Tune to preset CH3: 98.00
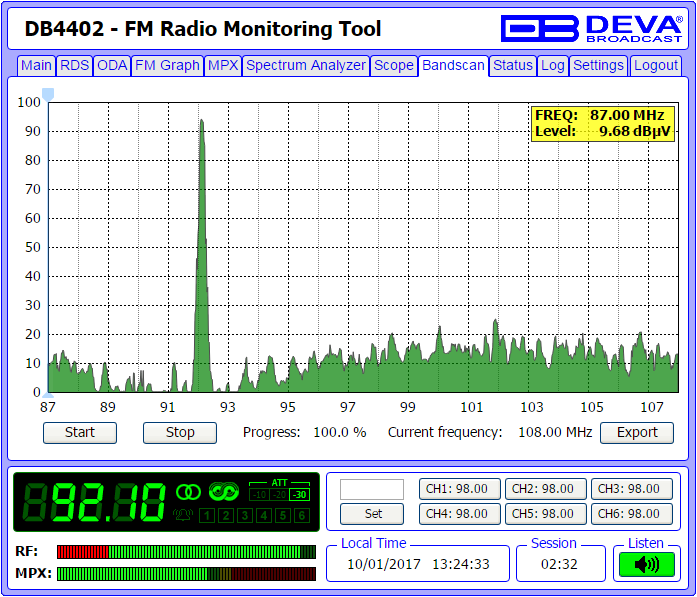Screen dimensions: 697x597 [632, 489]
